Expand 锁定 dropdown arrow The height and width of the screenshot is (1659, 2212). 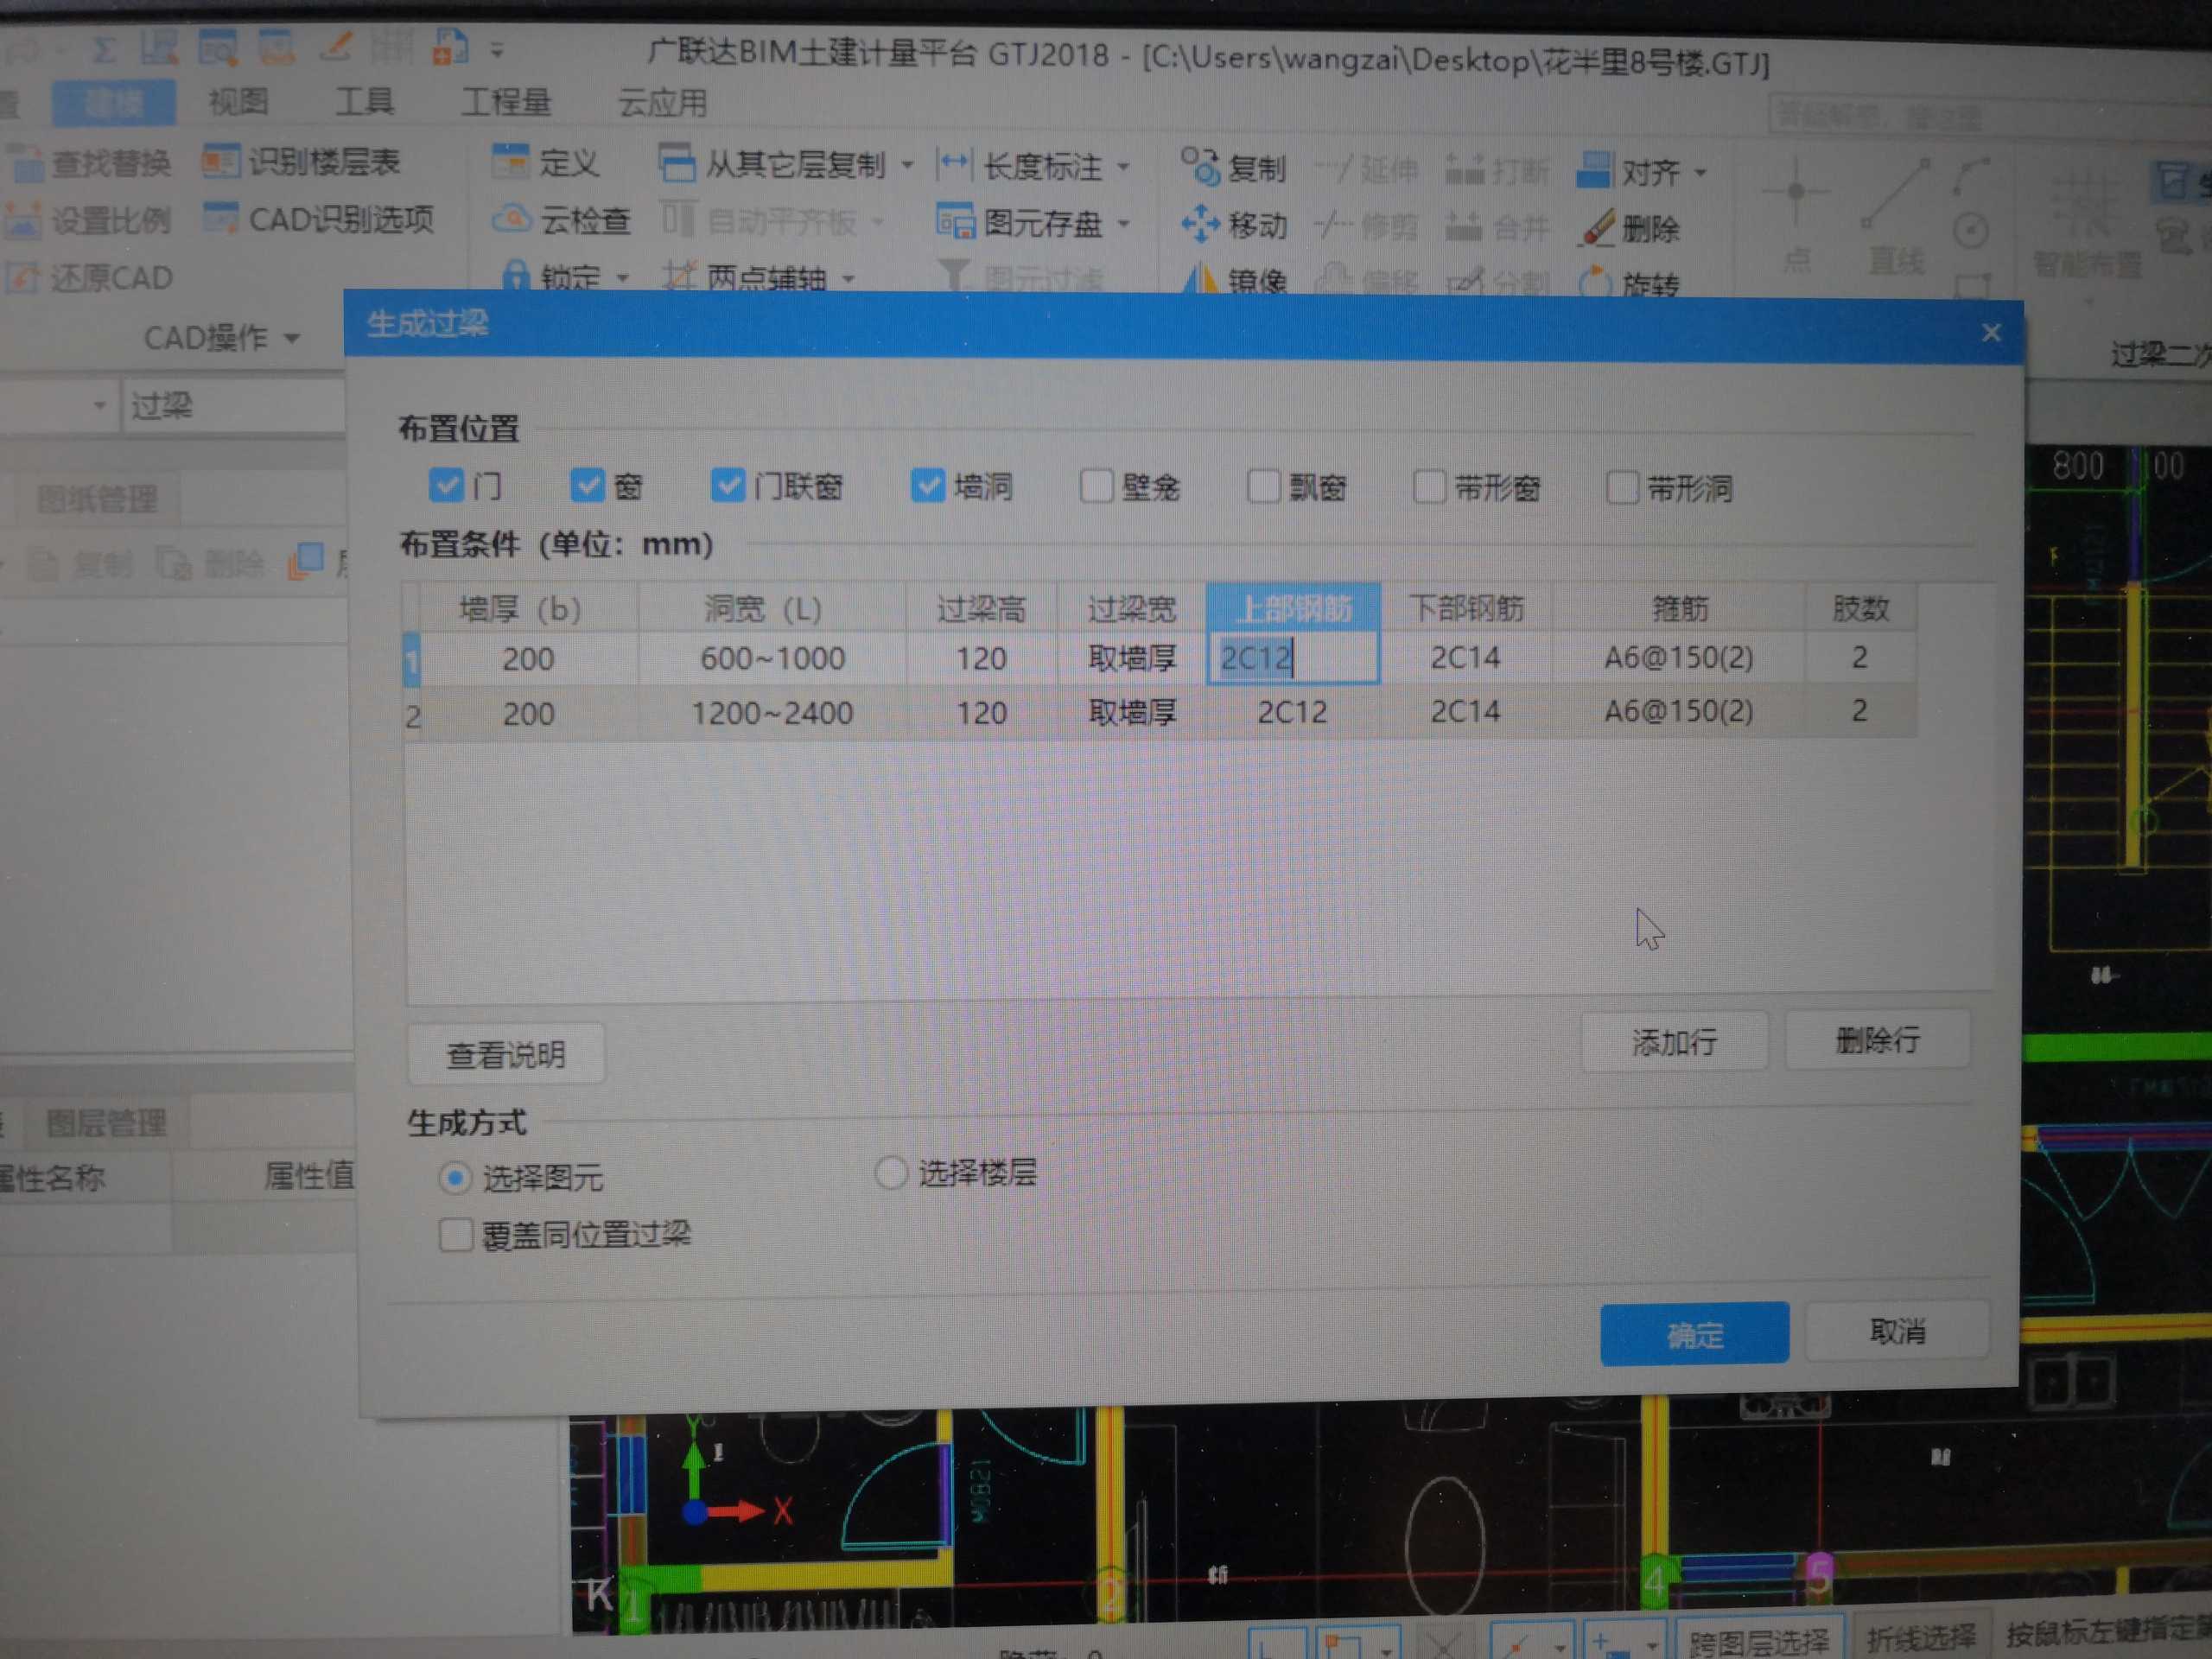[622, 277]
